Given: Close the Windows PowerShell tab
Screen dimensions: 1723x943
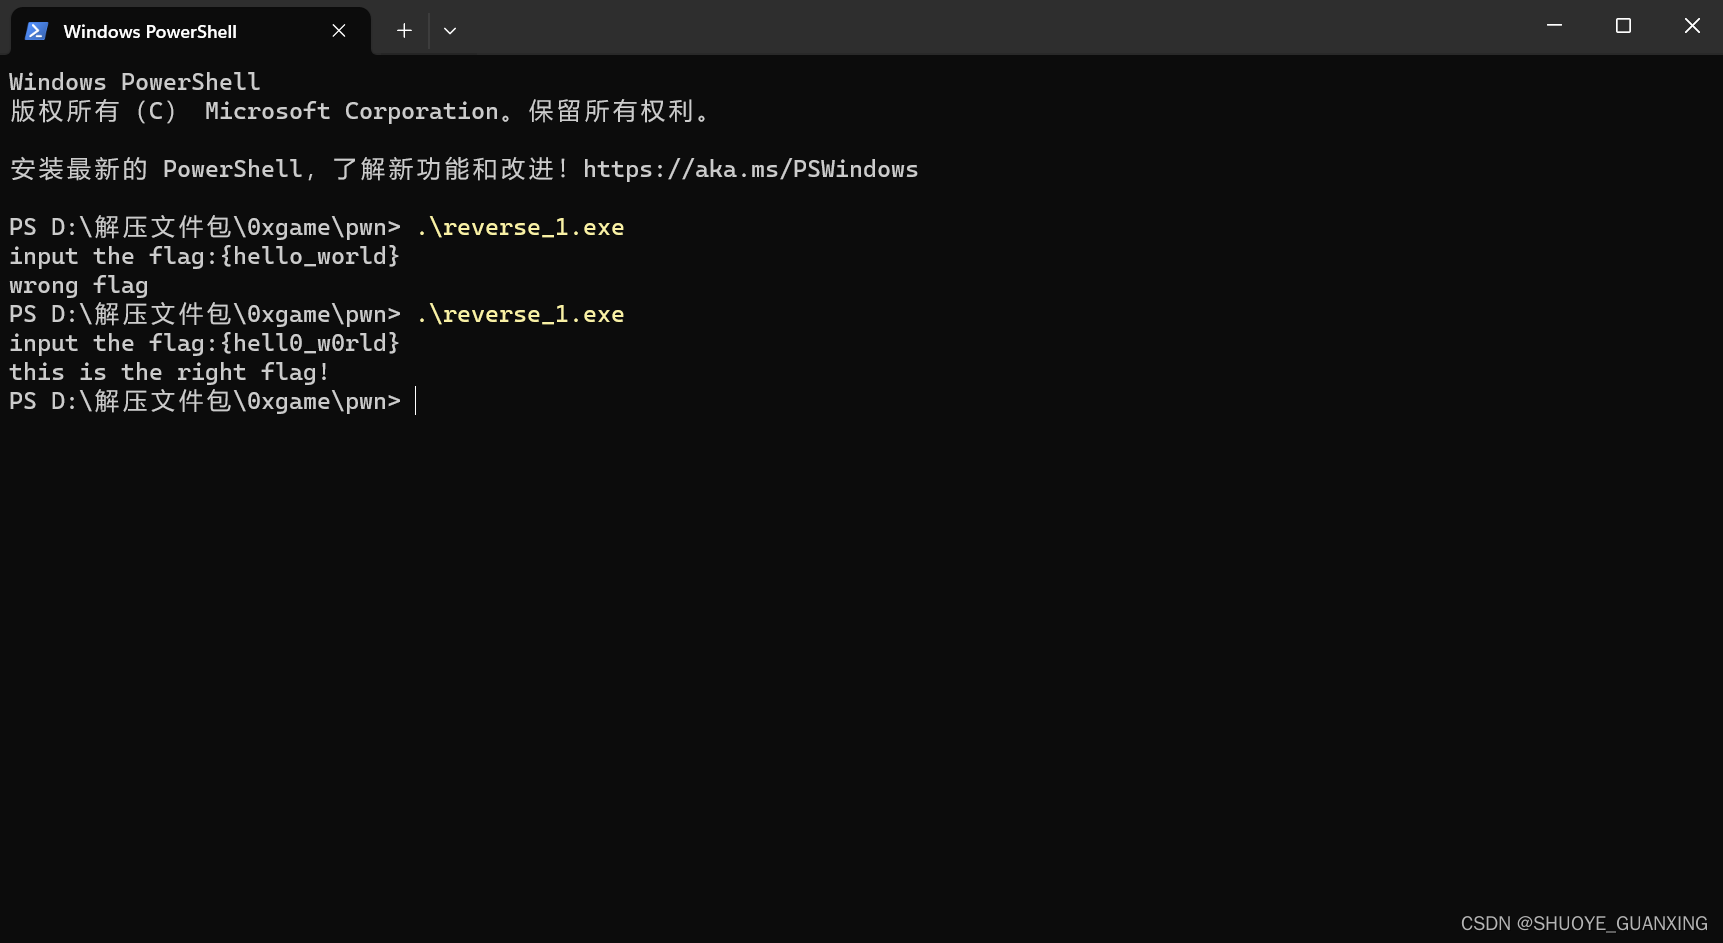Looking at the screenshot, I should pyautogui.click(x=338, y=30).
